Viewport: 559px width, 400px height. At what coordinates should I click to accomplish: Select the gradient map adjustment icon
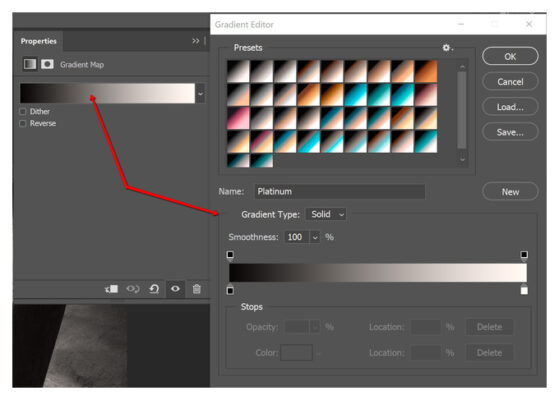pyautogui.click(x=30, y=64)
